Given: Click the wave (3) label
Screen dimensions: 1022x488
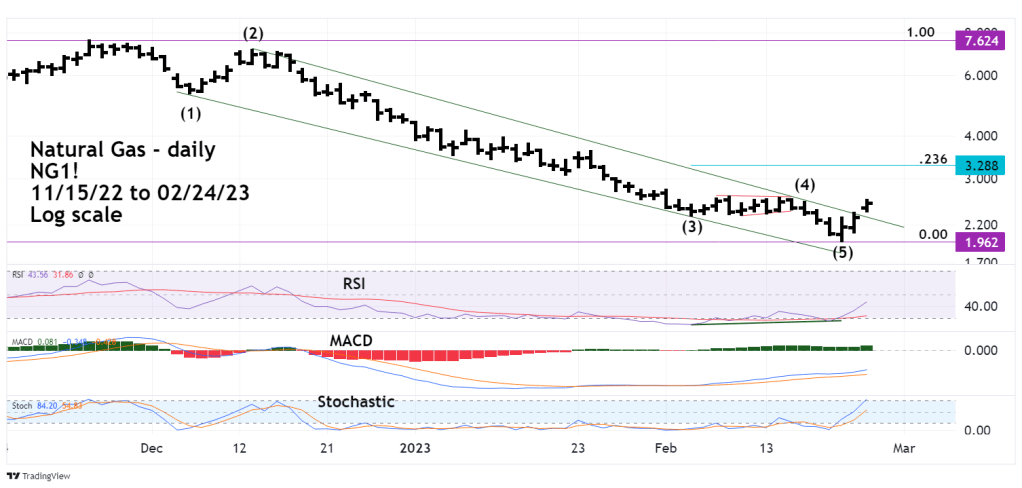Looking at the screenshot, I should 692,227.
